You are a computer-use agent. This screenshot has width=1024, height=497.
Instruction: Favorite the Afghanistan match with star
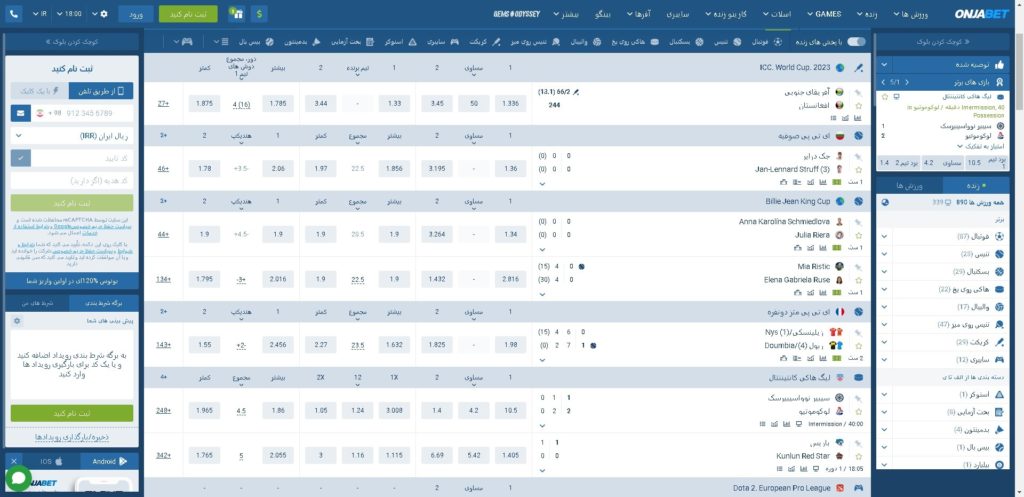coord(856,104)
